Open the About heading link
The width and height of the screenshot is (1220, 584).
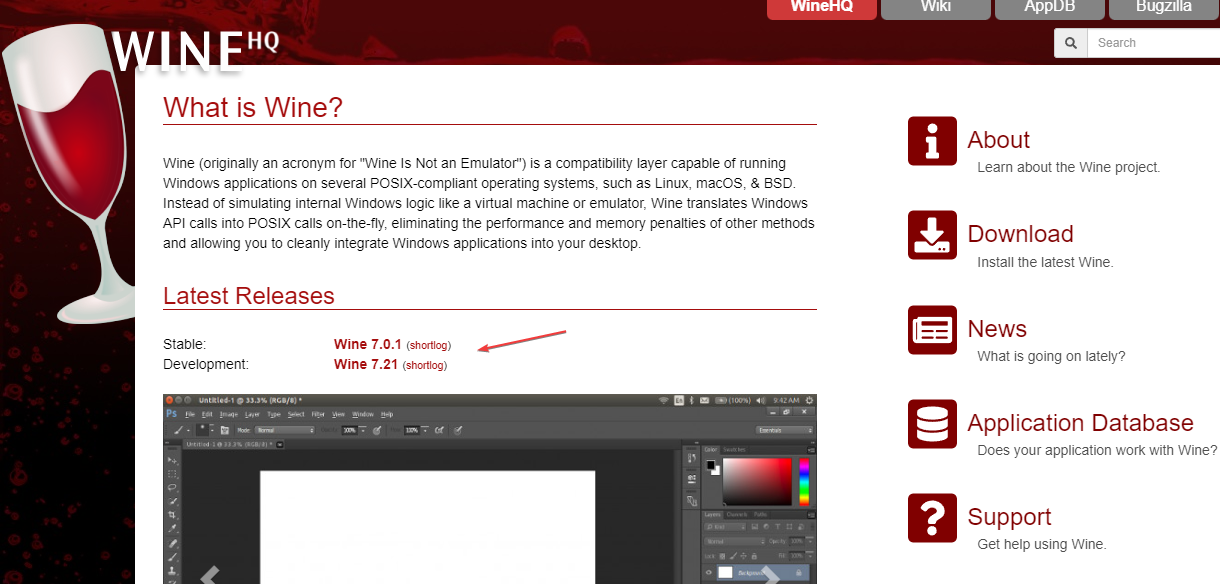click(998, 140)
